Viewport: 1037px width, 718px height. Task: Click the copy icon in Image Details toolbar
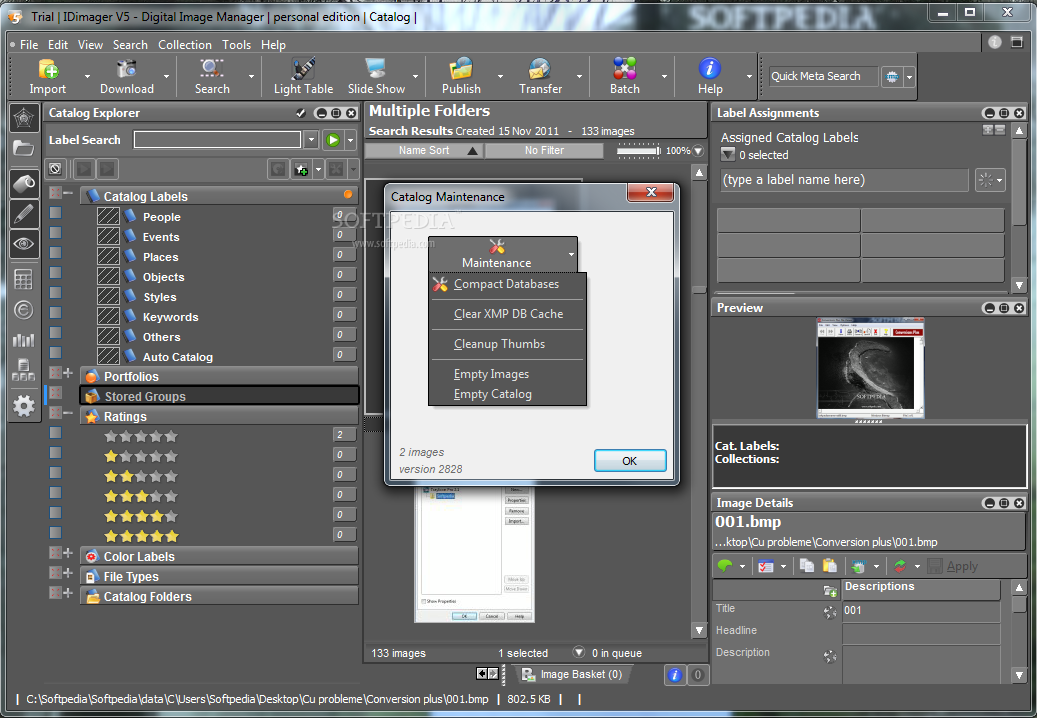(807, 566)
